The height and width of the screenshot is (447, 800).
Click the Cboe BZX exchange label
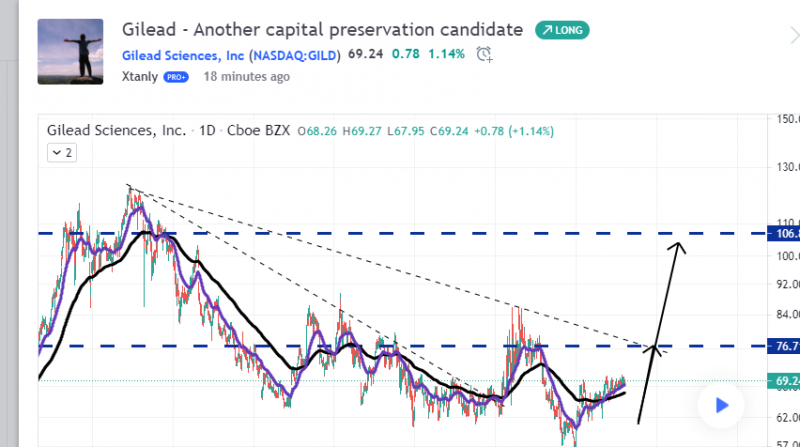coord(260,130)
